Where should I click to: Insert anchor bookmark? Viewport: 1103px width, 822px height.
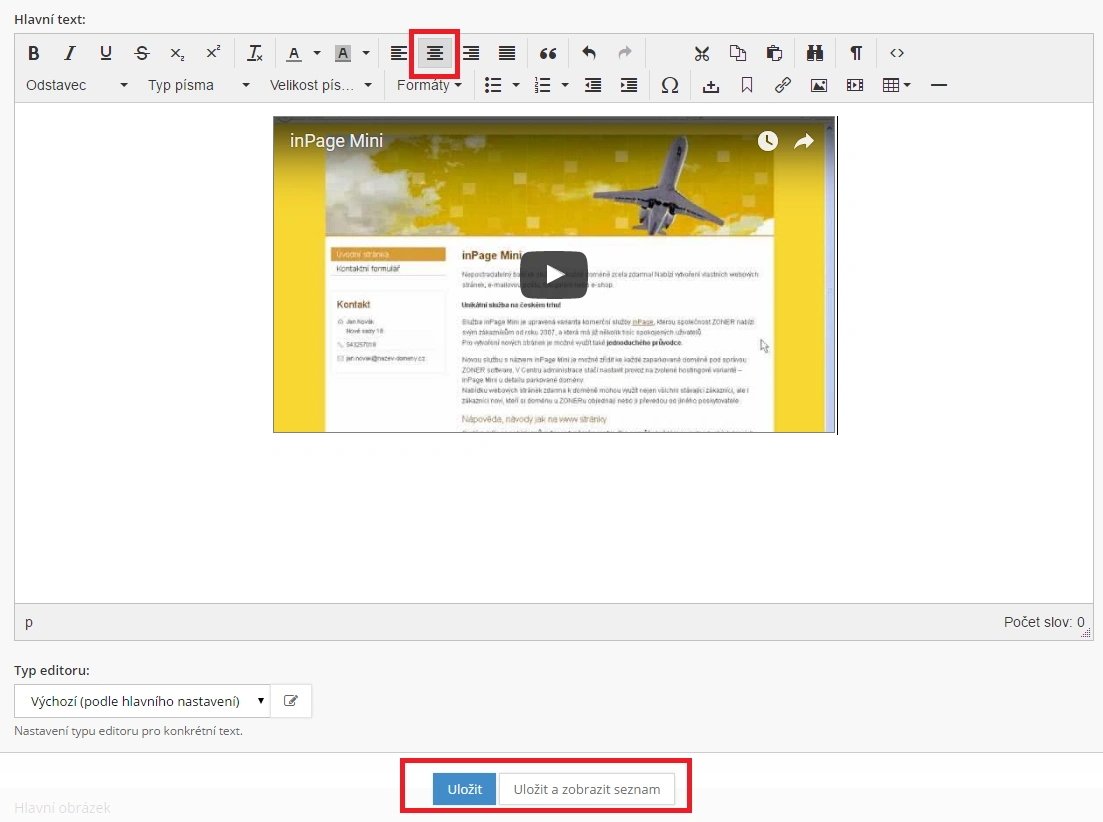click(747, 85)
